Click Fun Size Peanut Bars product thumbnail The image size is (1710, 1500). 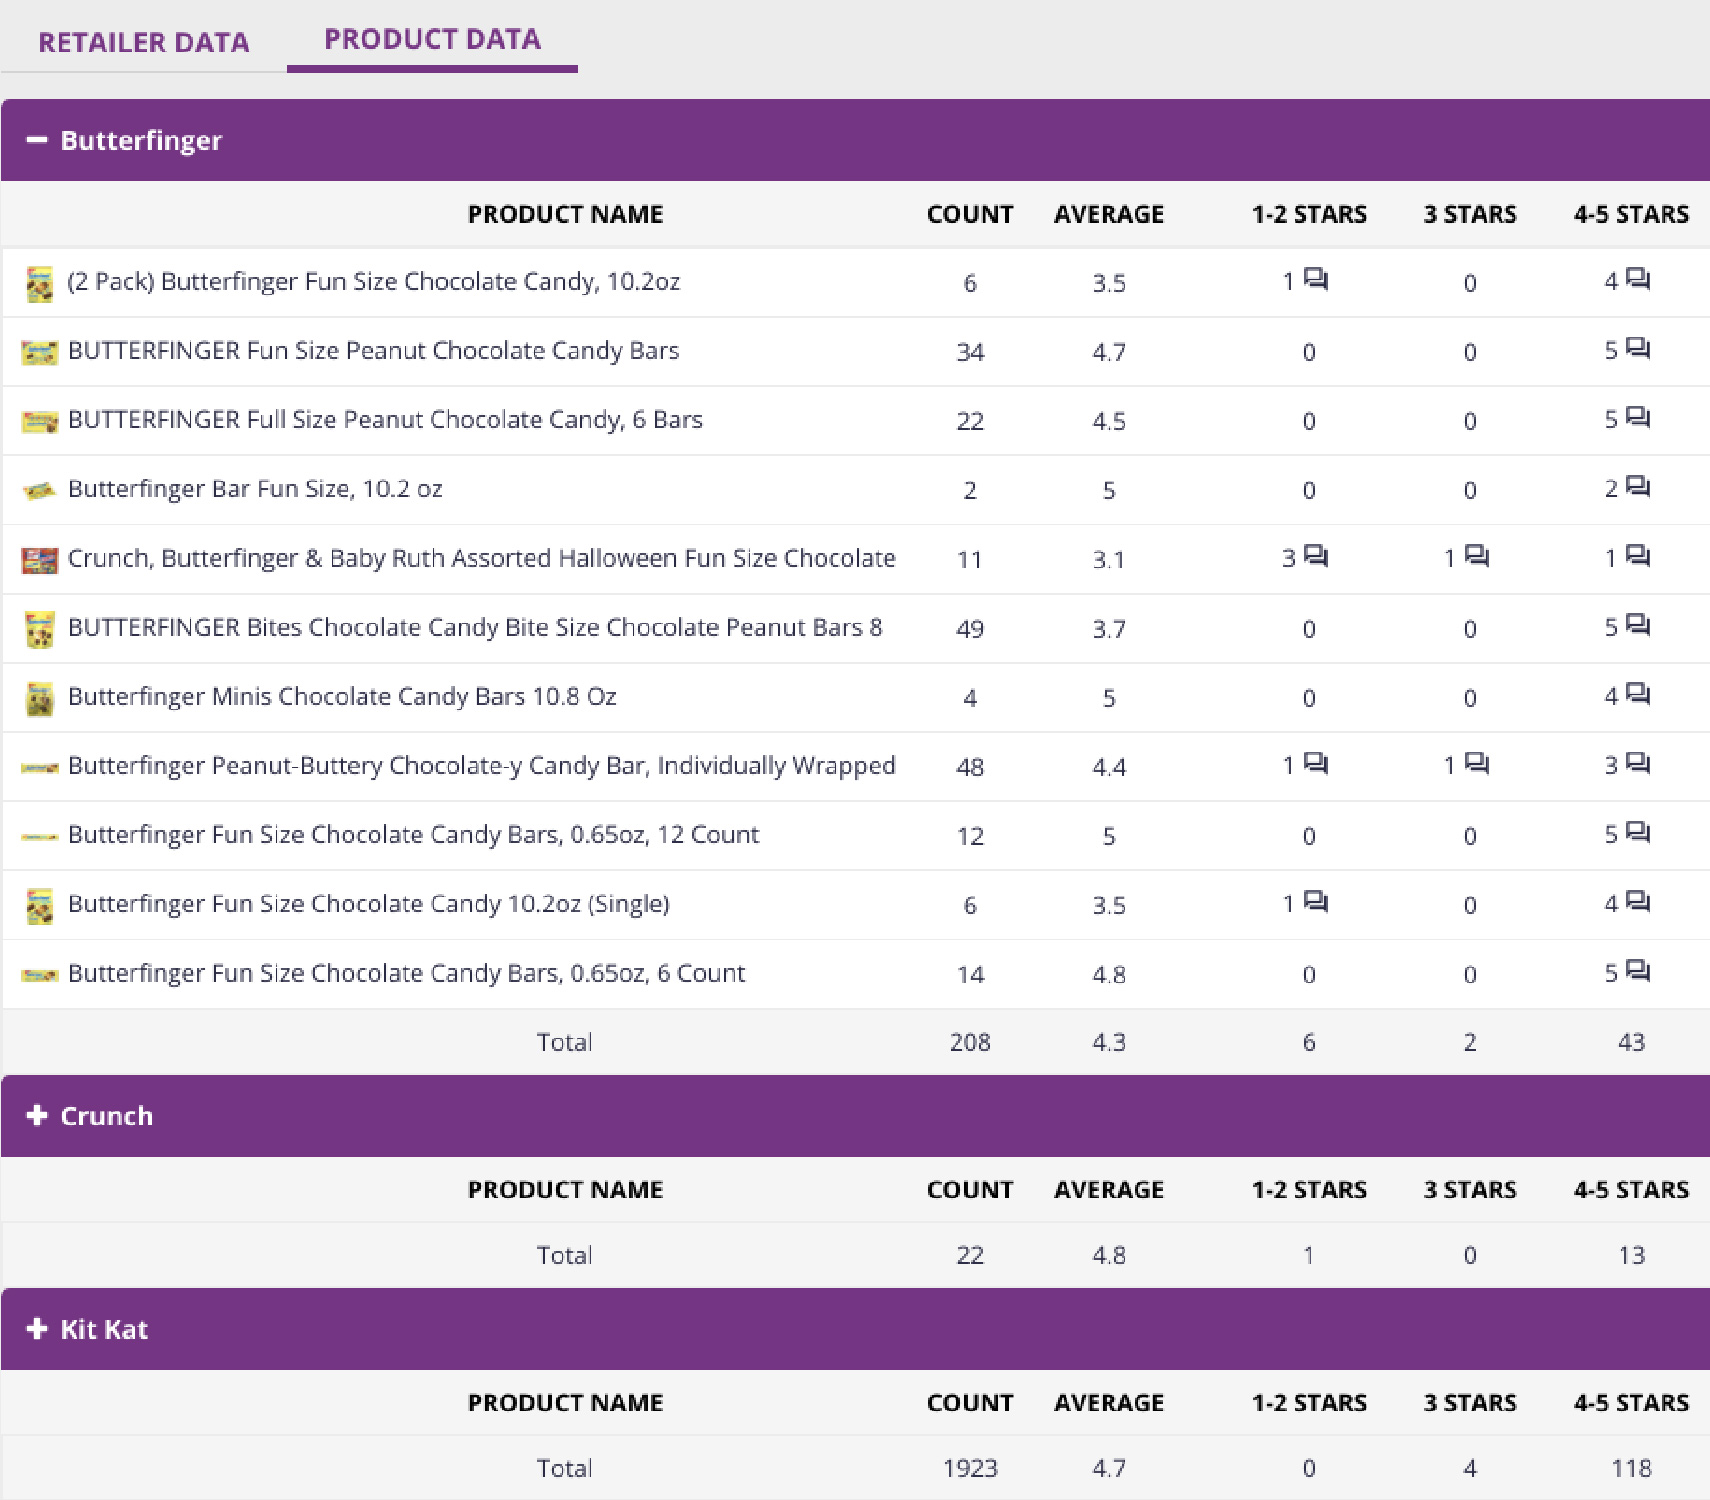[x=39, y=352]
